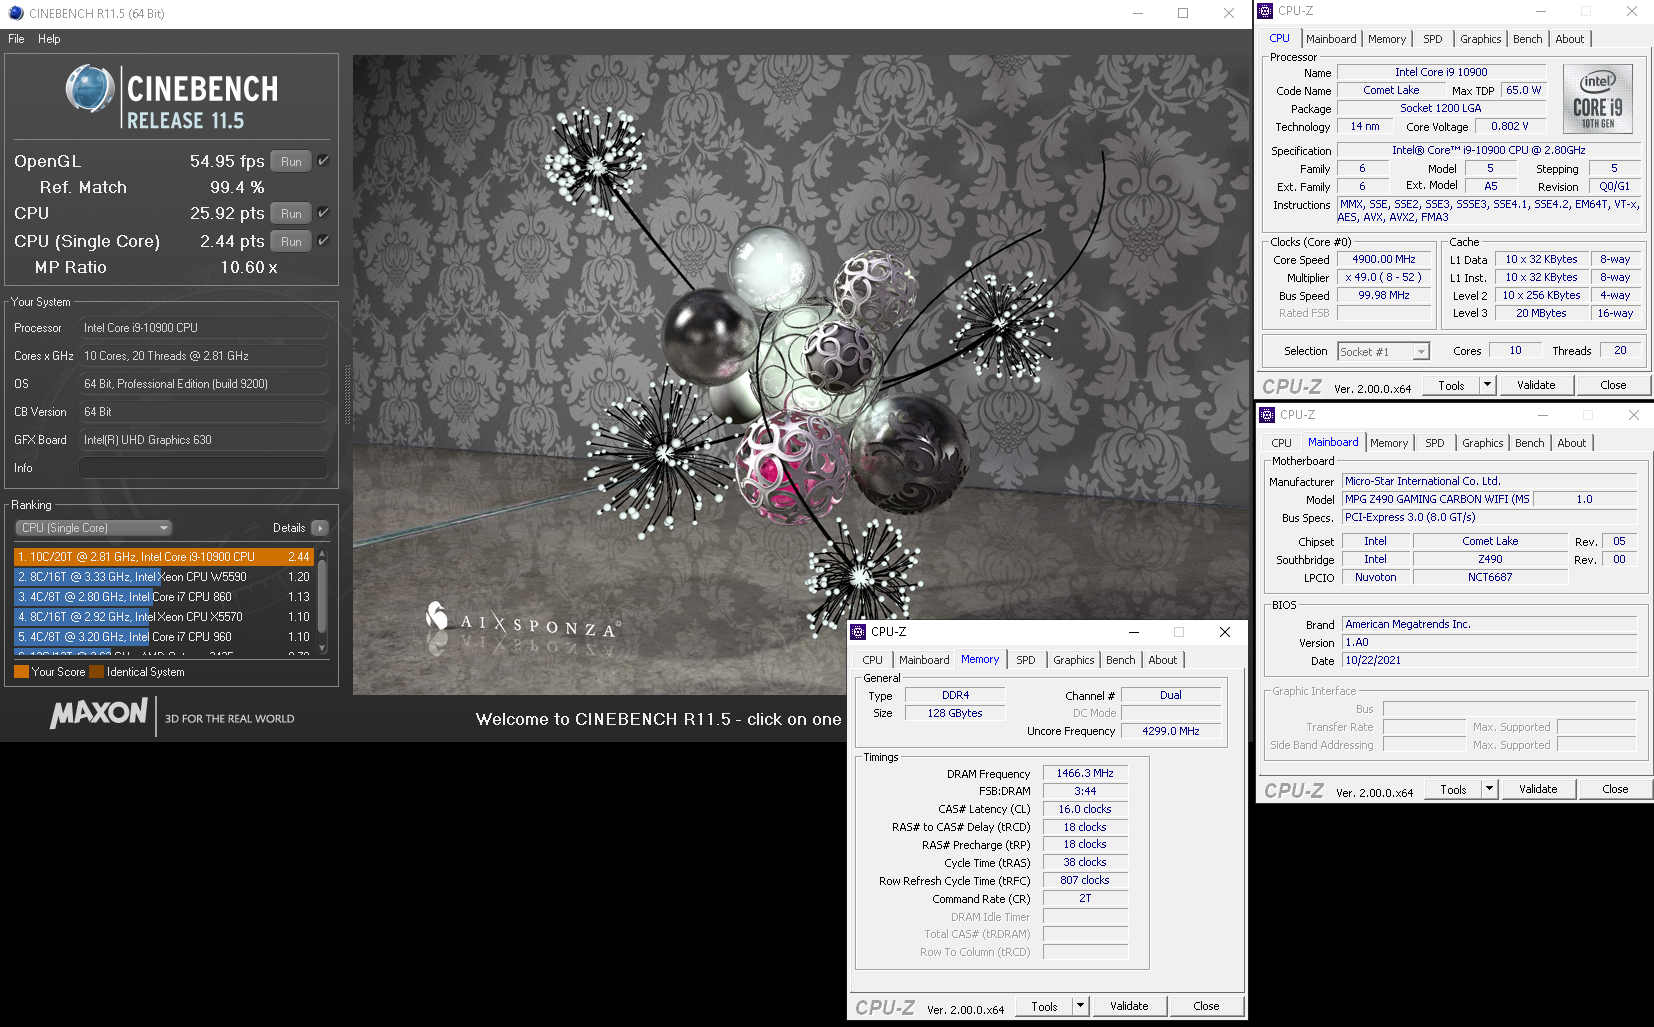This screenshot has height=1027, width=1654.
Task: Click Validate in the Memory window
Action: click(x=1129, y=1006)
